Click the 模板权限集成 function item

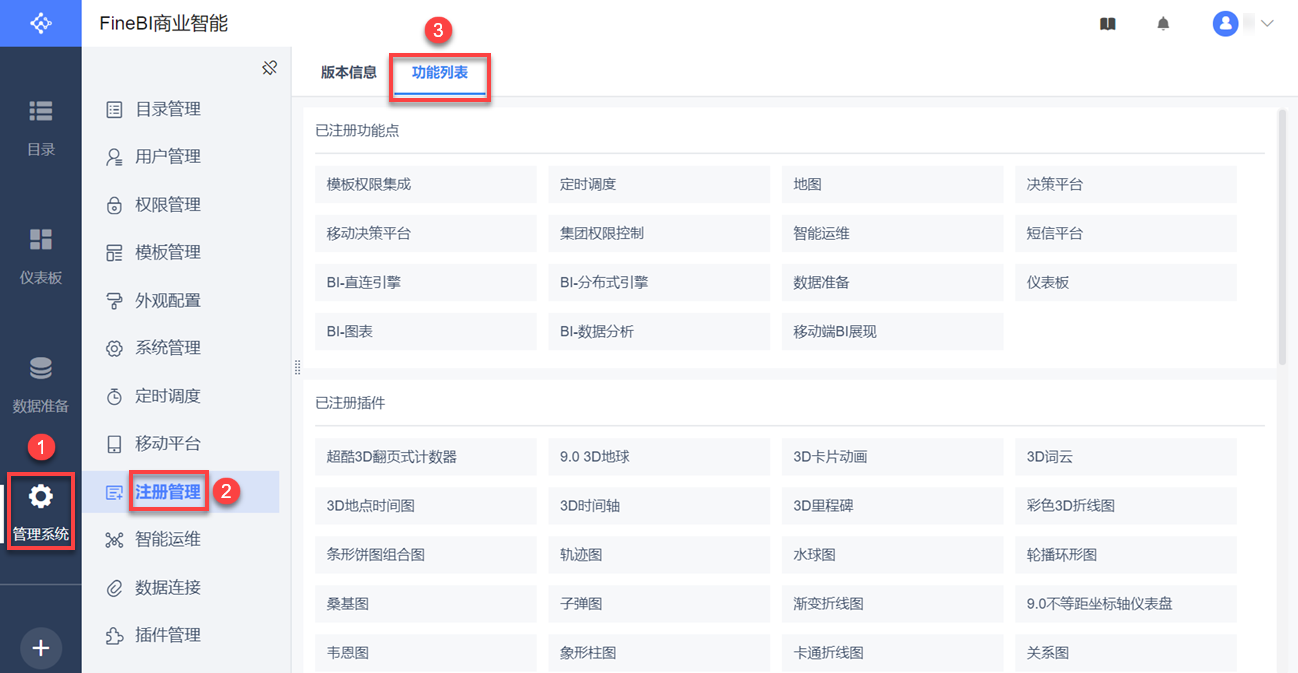tap(426, 185)
